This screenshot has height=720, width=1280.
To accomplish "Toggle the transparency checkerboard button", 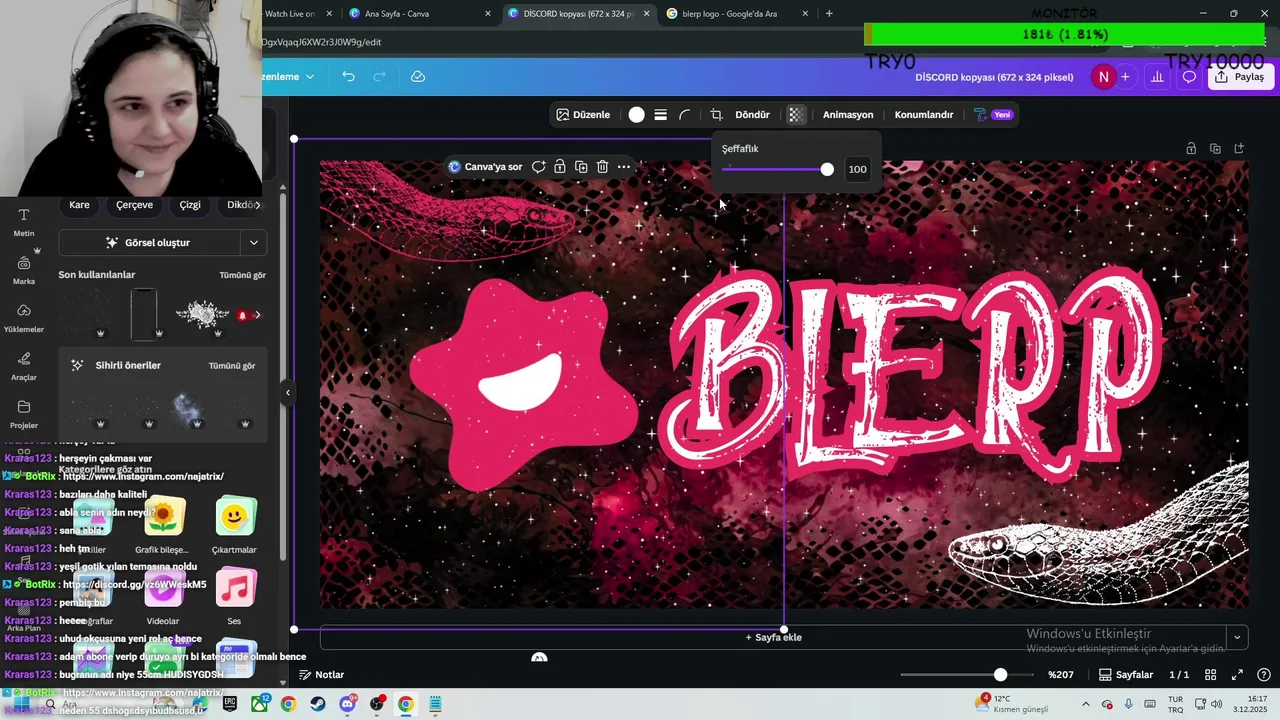I will pyautogui.click(x=796, y=115).
